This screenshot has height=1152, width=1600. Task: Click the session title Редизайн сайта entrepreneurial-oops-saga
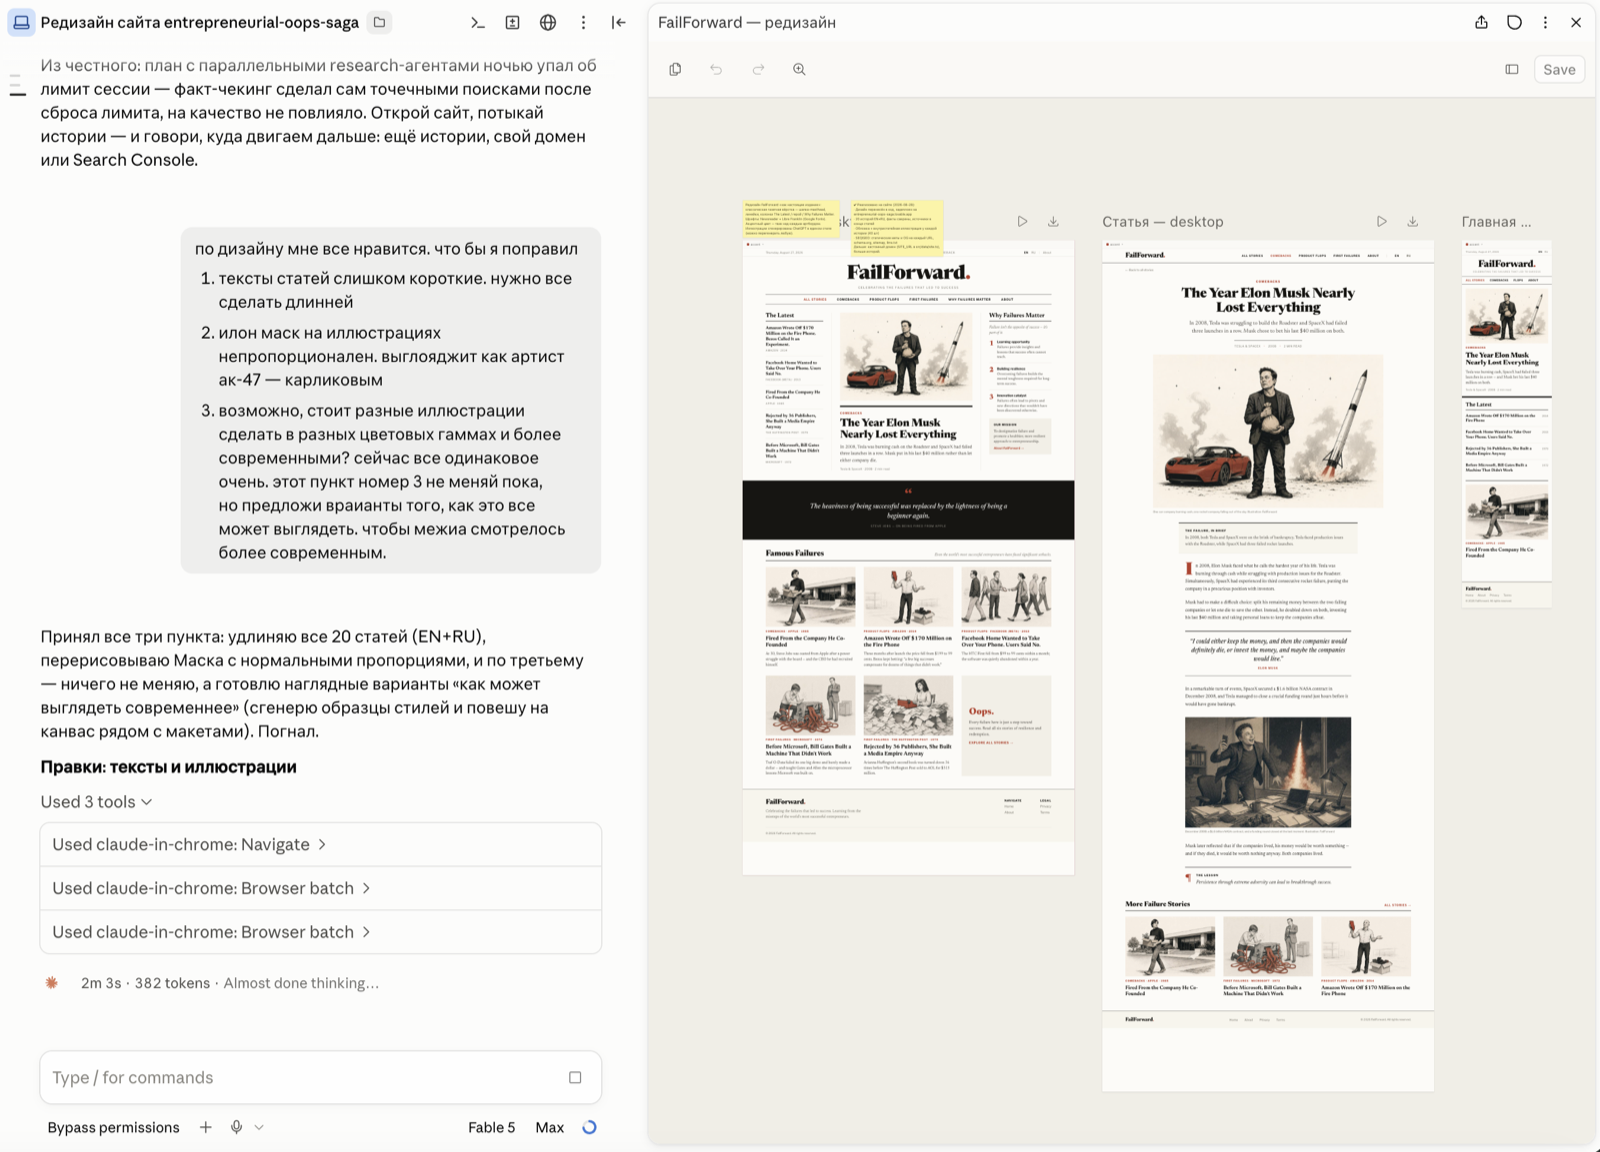pos(200,22)
